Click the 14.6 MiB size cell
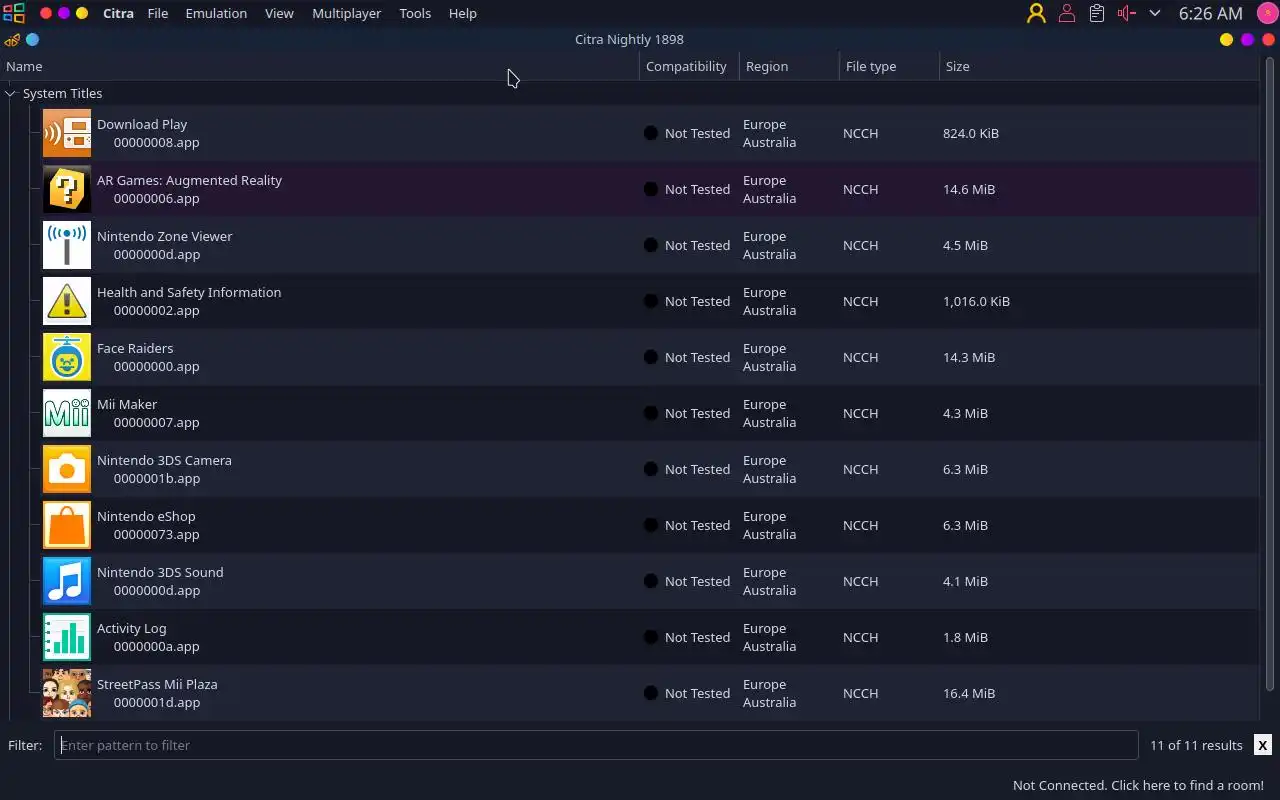This screenshot has width=1280, height=800. [969, 189]
